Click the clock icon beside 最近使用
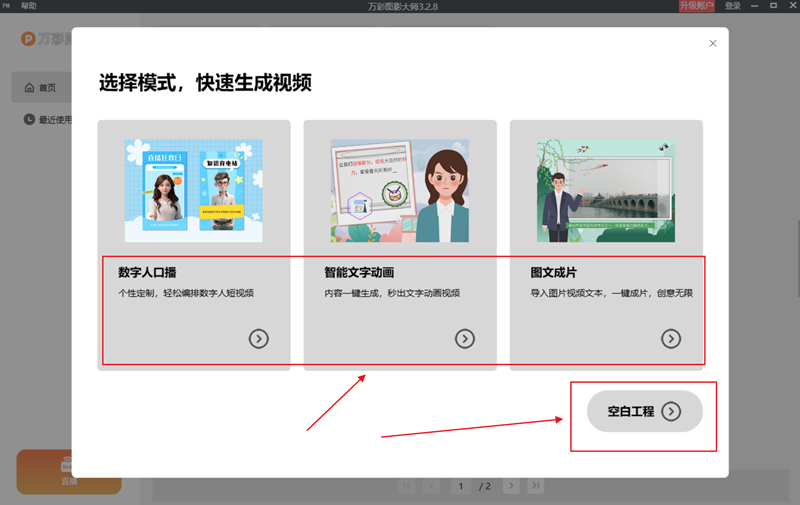 click(x=29, y=119)
